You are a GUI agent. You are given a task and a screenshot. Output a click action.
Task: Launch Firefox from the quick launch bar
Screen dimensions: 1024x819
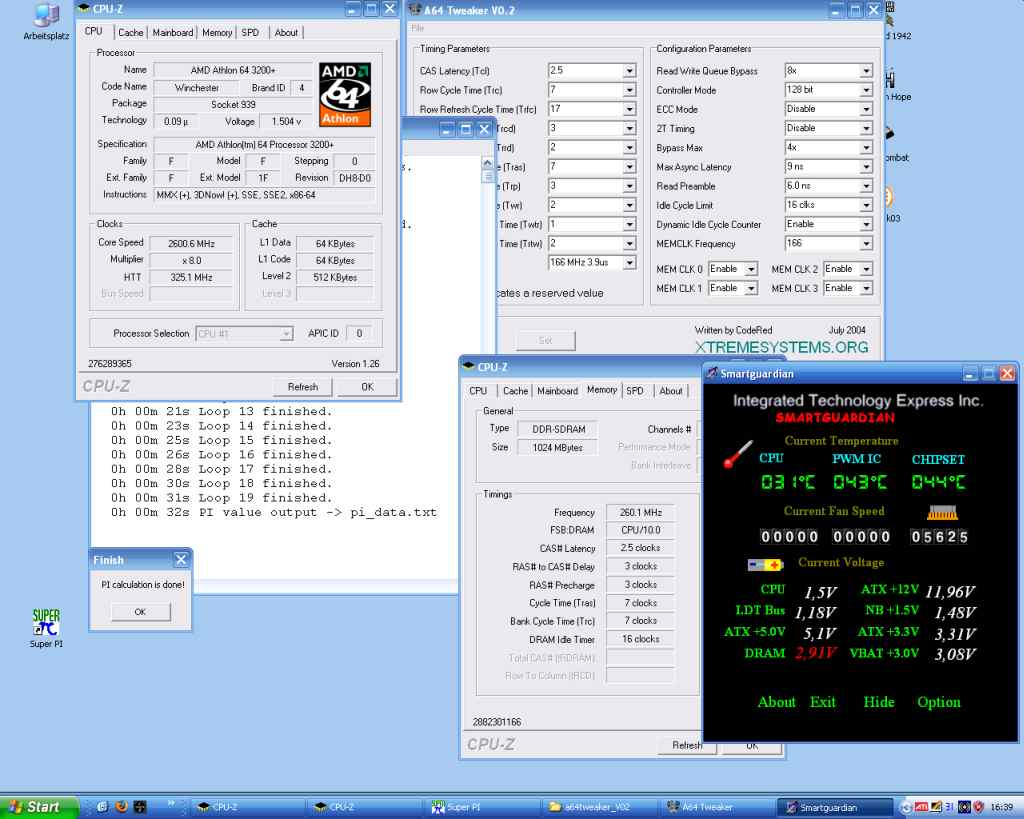pyautogui.click(x=121, y=807)
